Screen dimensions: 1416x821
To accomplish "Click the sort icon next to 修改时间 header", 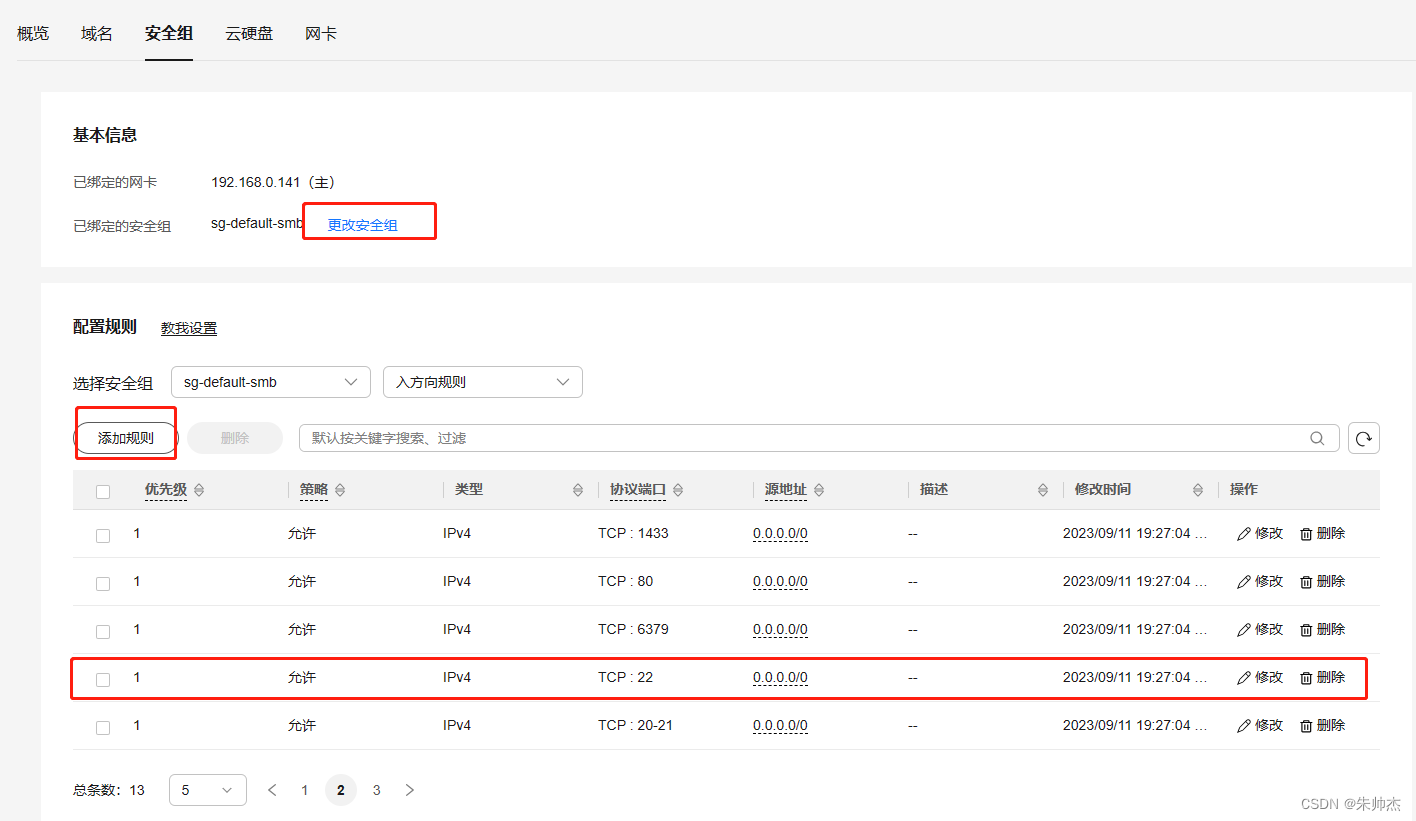I will tap(1198, 490).
